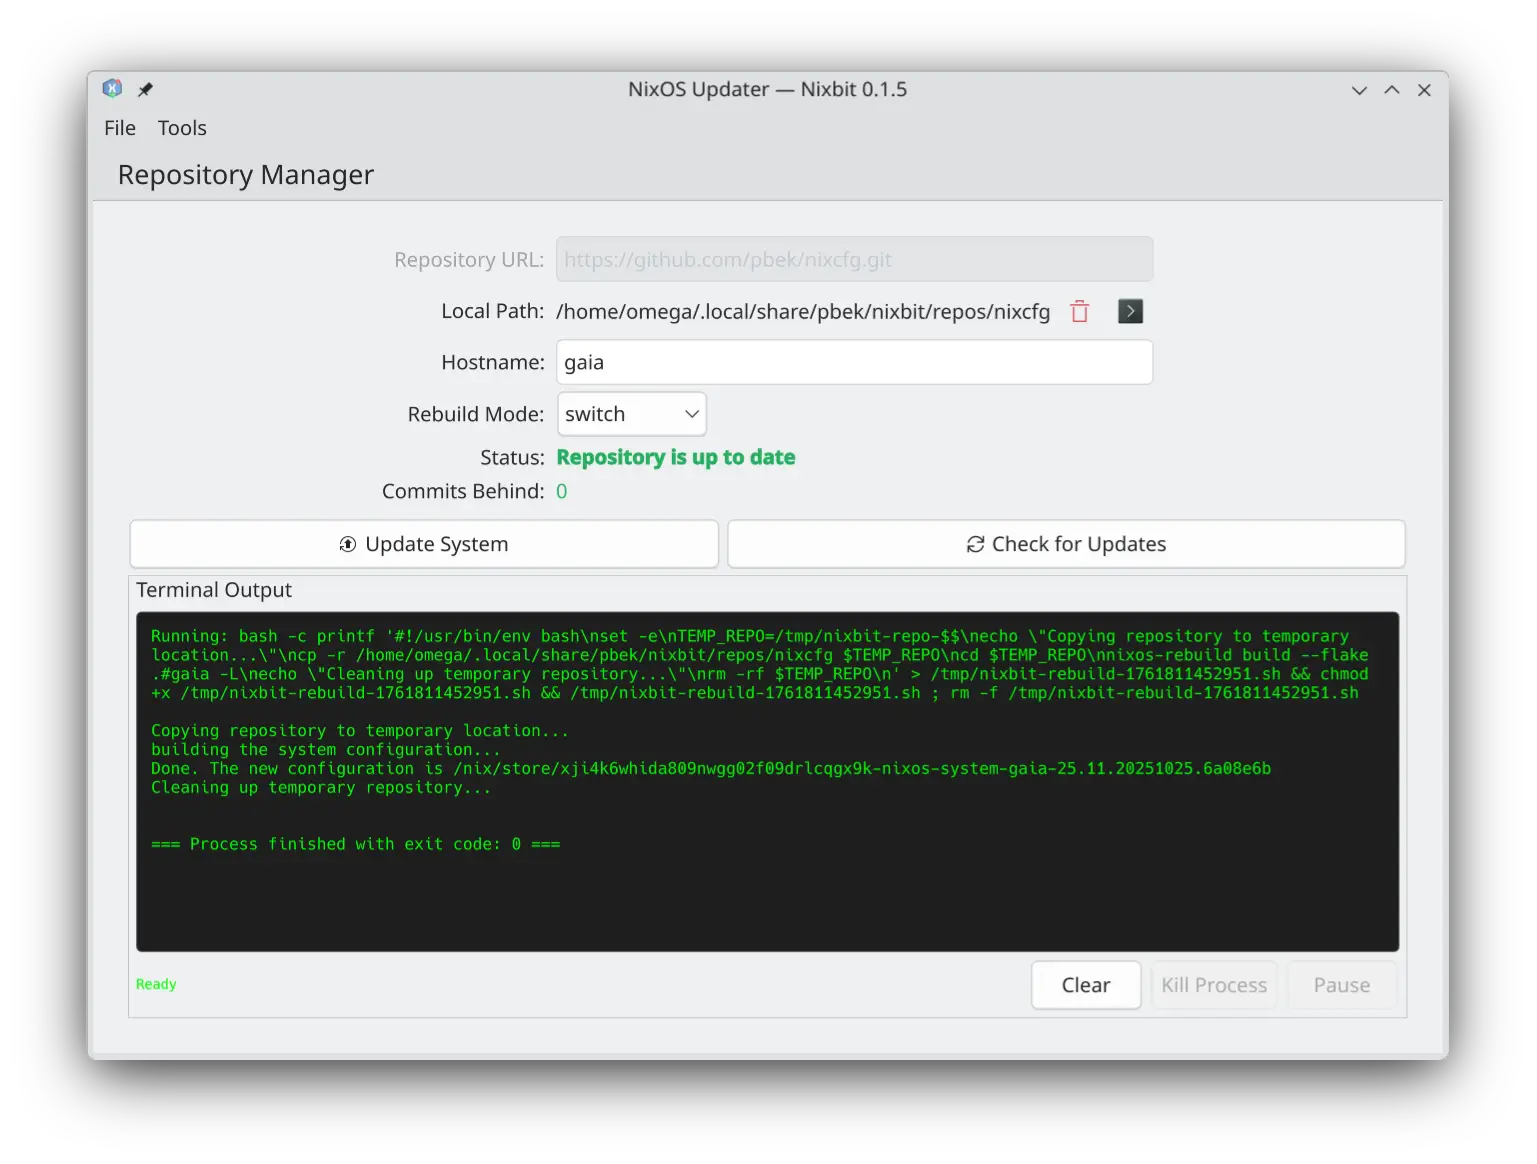Delete the repository via trash icon
The width and height of the screenshot is (1537, 1164).
click(x=1079, y=311)
